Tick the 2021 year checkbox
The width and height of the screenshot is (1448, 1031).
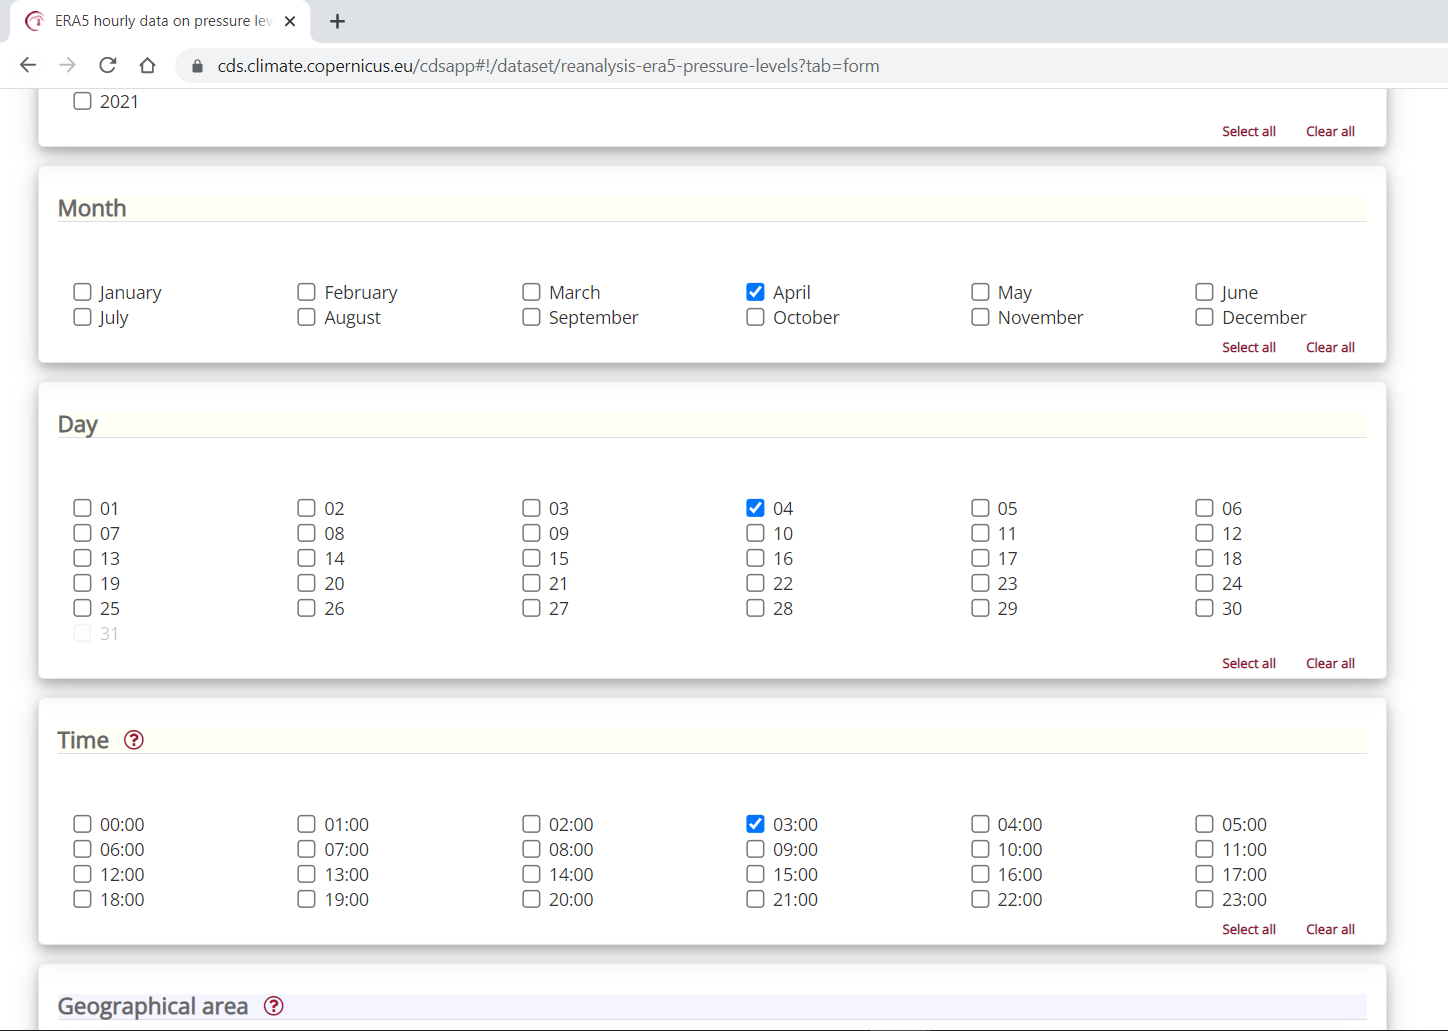(82, 101)
